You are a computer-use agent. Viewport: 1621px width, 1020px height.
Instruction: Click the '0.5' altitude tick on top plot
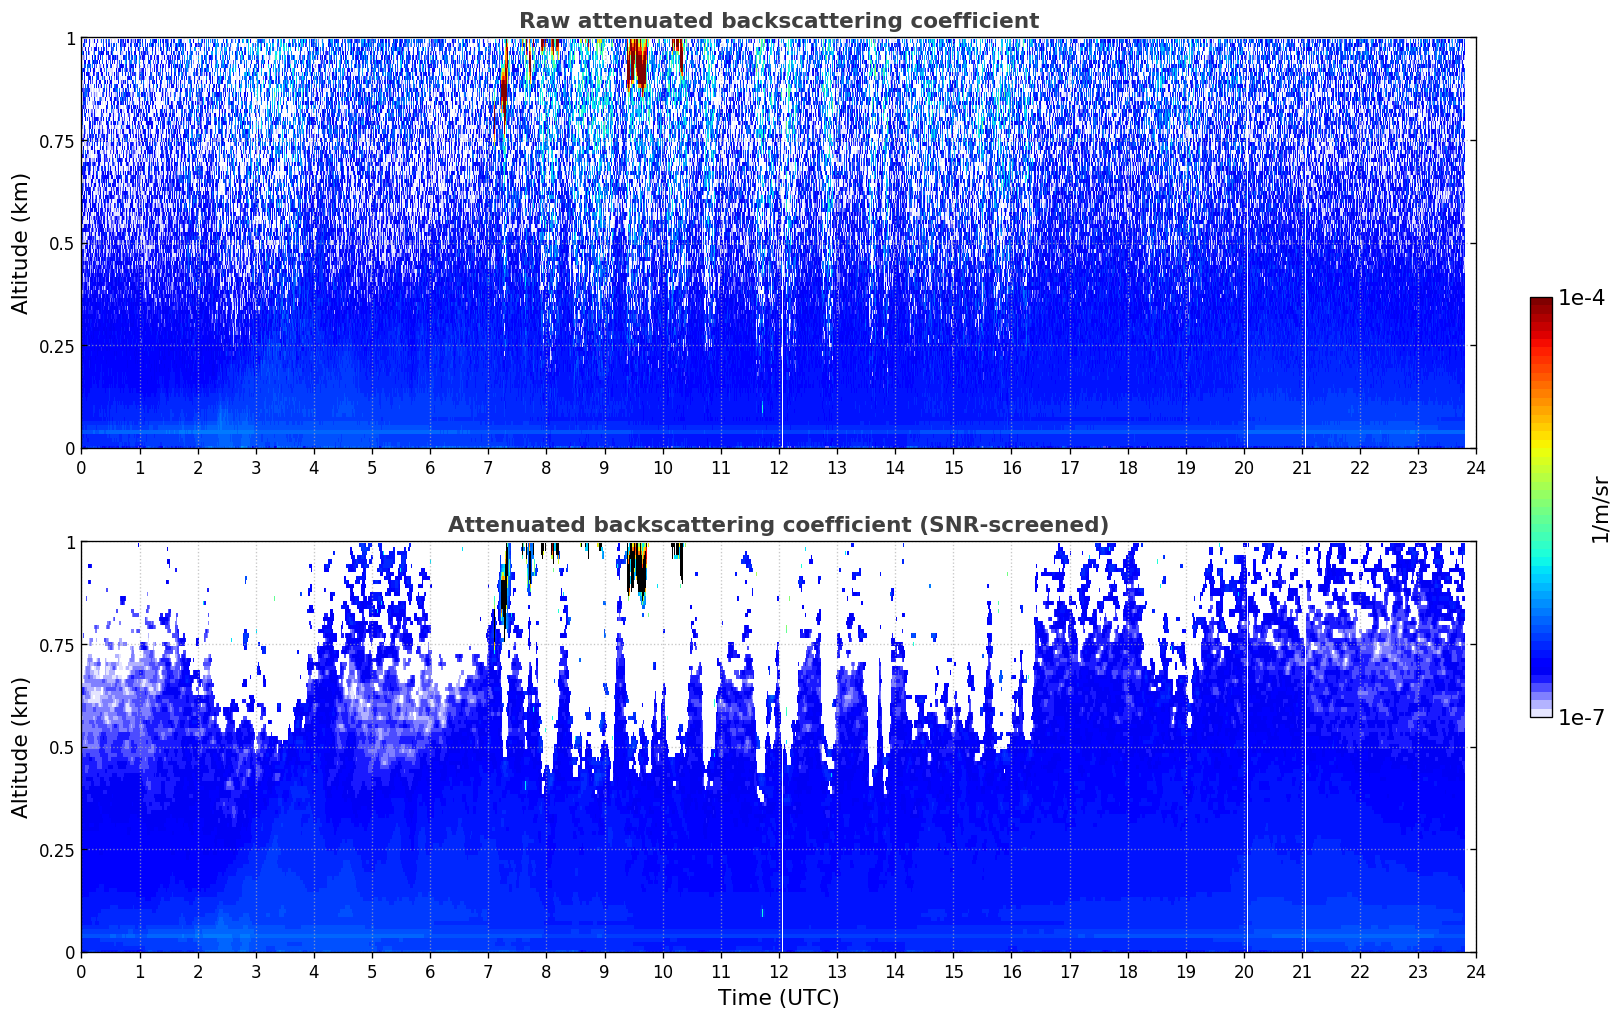click(x=62, y=243)
